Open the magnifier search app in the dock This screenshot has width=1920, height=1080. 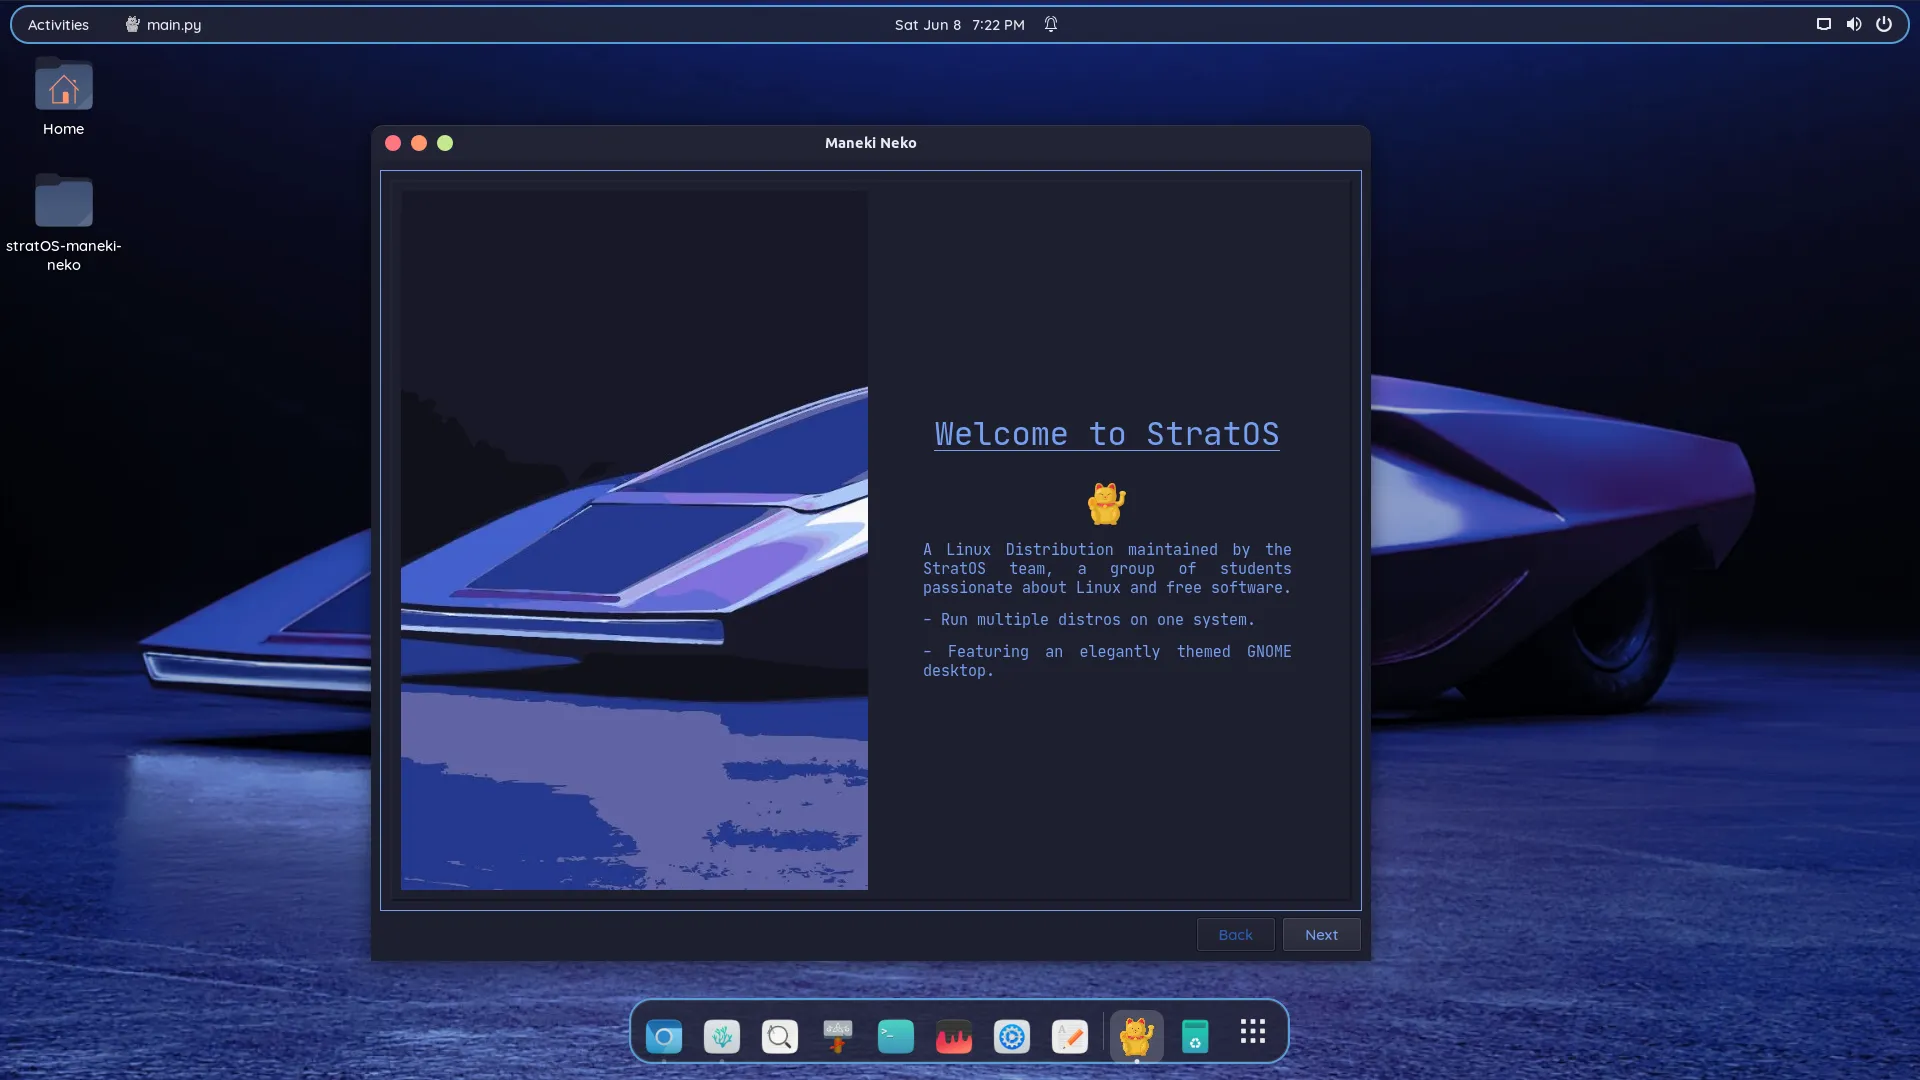(x=781, y=1036)
